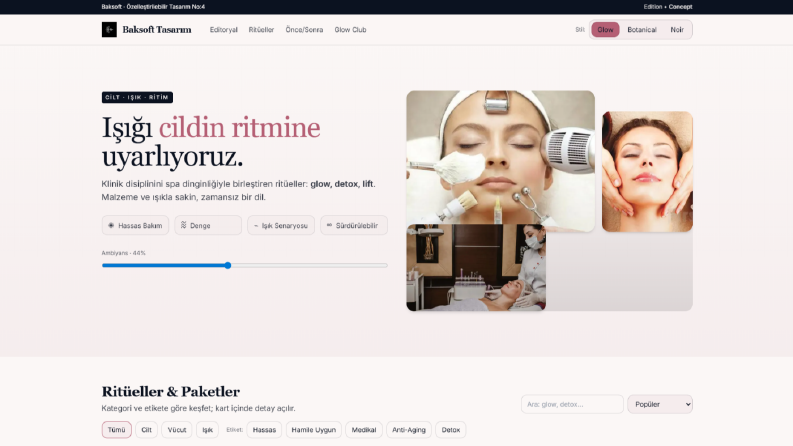793x446 pixels.
Task: Open the Editoryal nav link
Action: pos(224,30)
